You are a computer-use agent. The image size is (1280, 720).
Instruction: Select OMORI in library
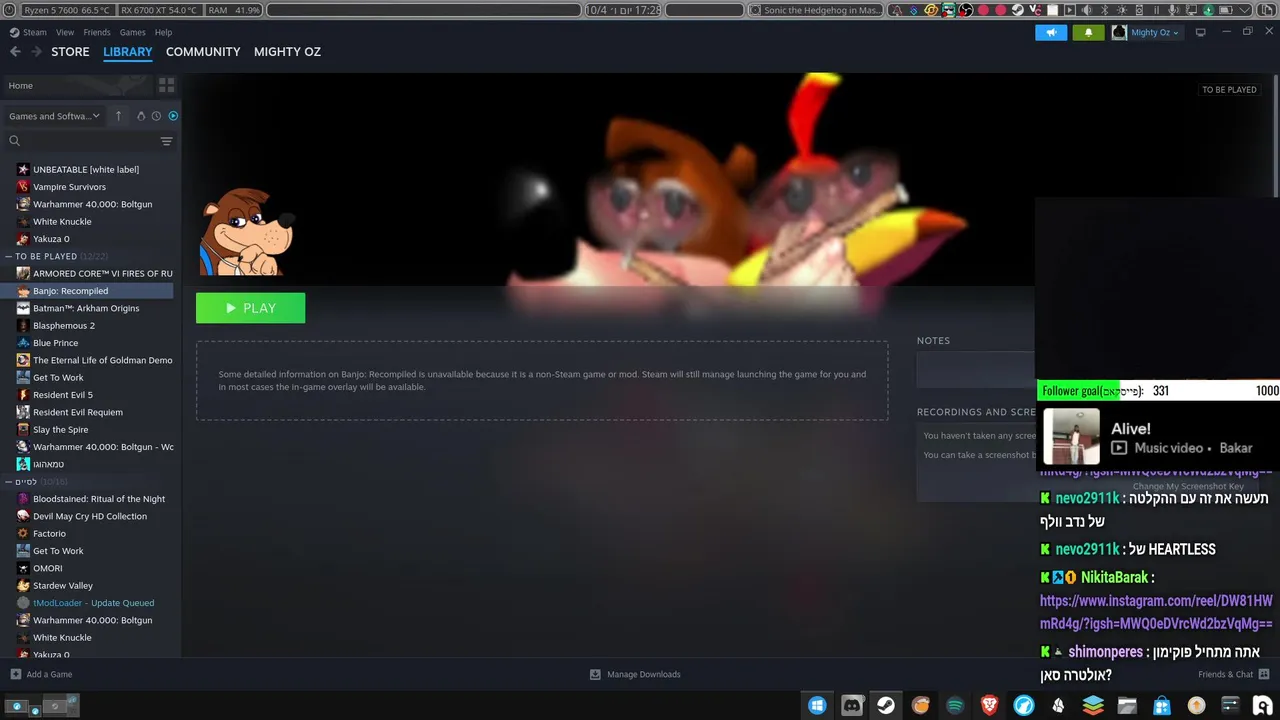point(48,568)
